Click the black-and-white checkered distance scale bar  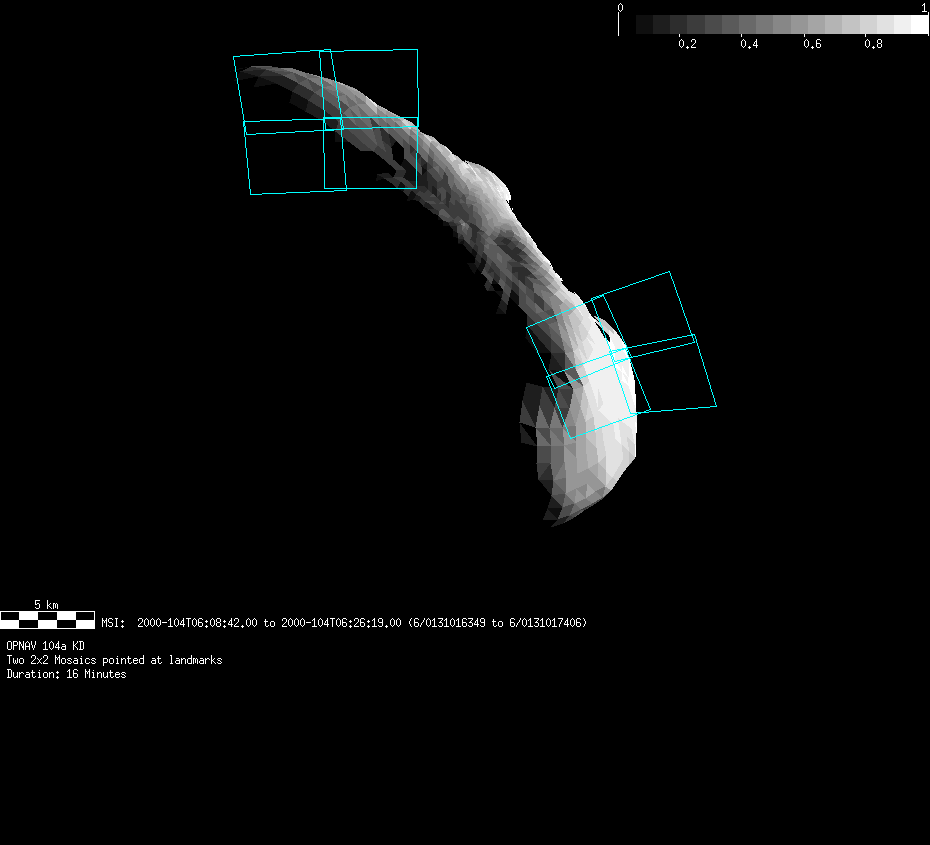(x=47, y=620)
